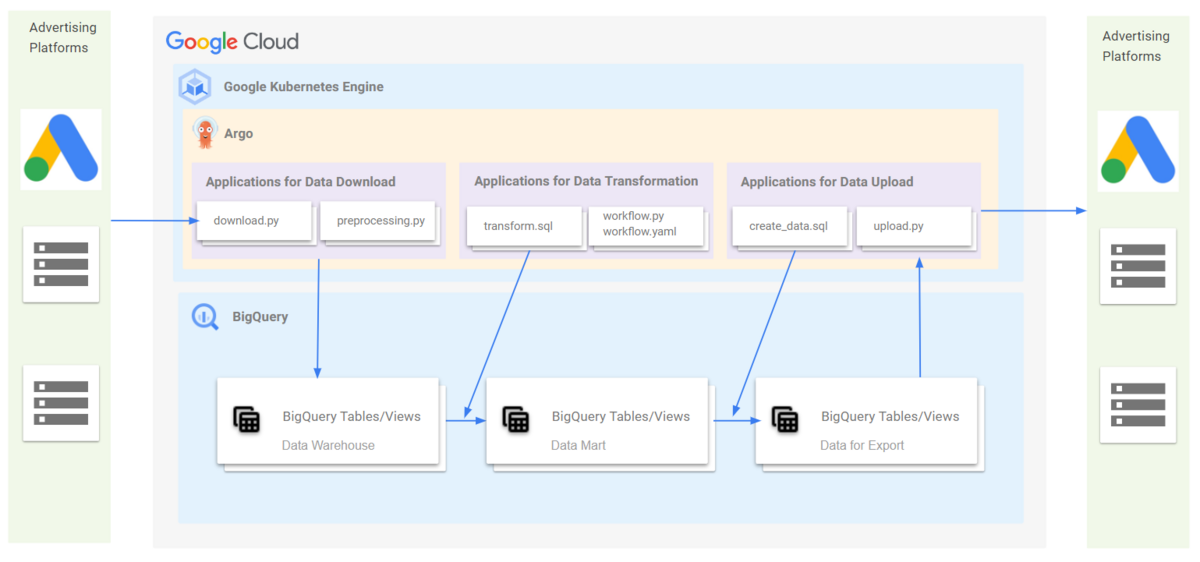Click the BigQuery magnifier icon
The width and height of the screenshot is (1200, 562).
click(205, 317)
